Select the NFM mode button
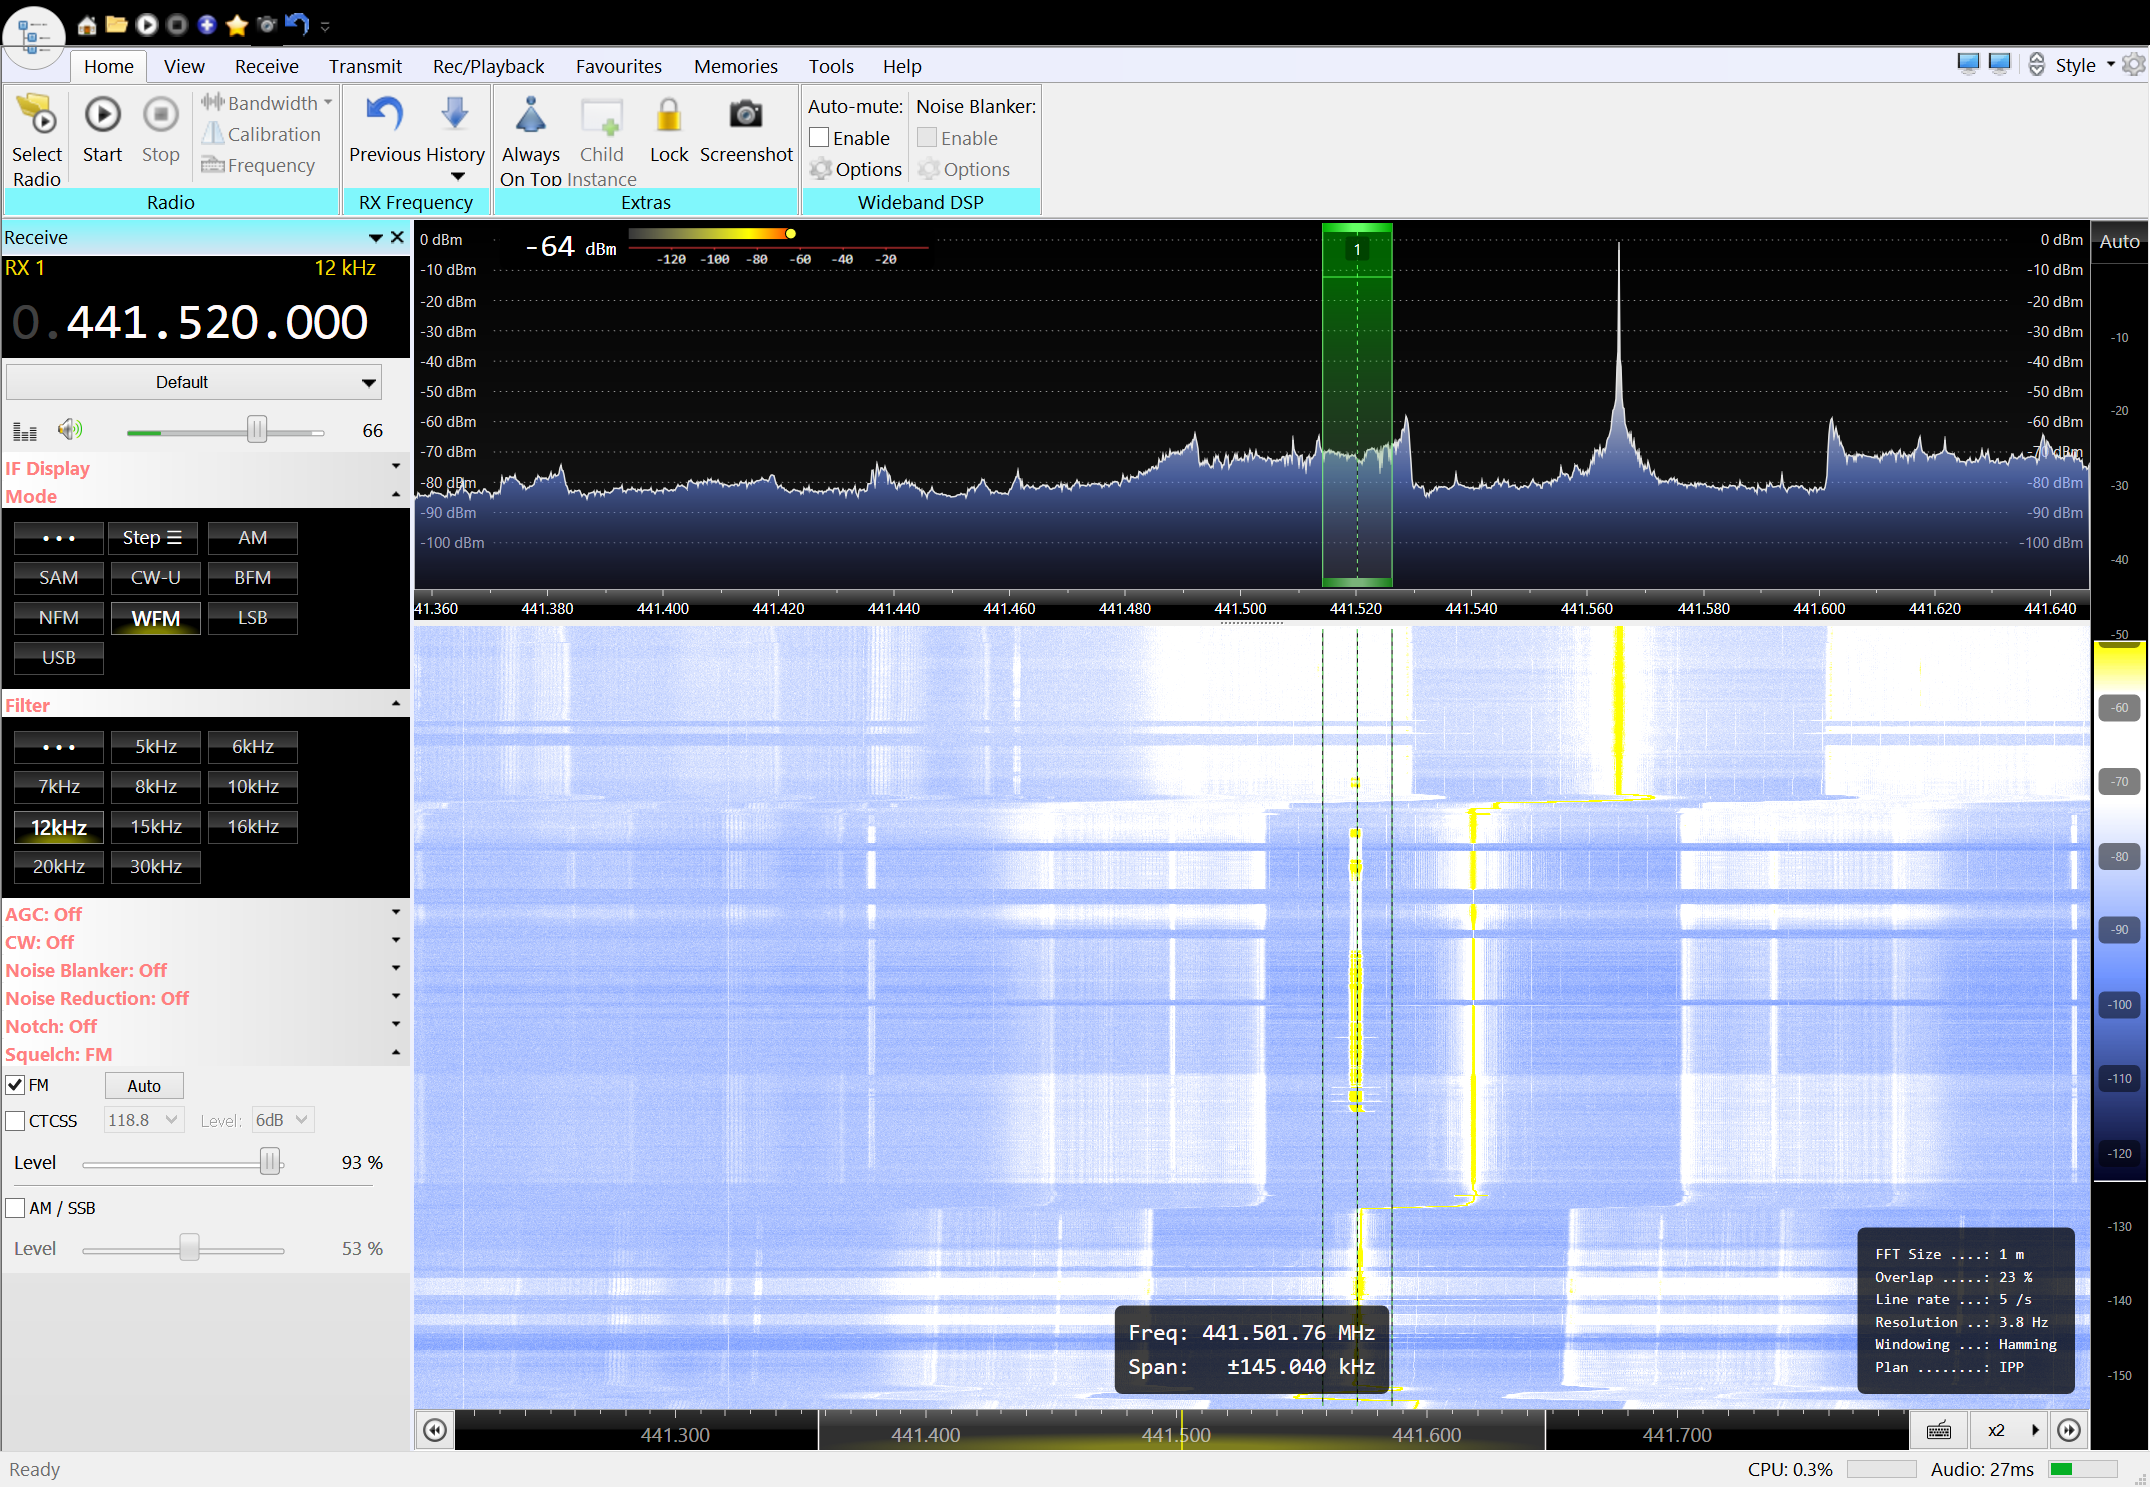Screen dimensions: 2150x1487 (59, 618)
